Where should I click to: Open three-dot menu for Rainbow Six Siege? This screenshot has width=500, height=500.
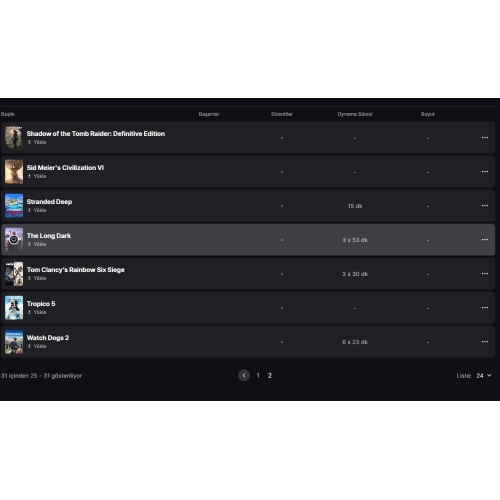pyautogui.click(x=485, y=274)
